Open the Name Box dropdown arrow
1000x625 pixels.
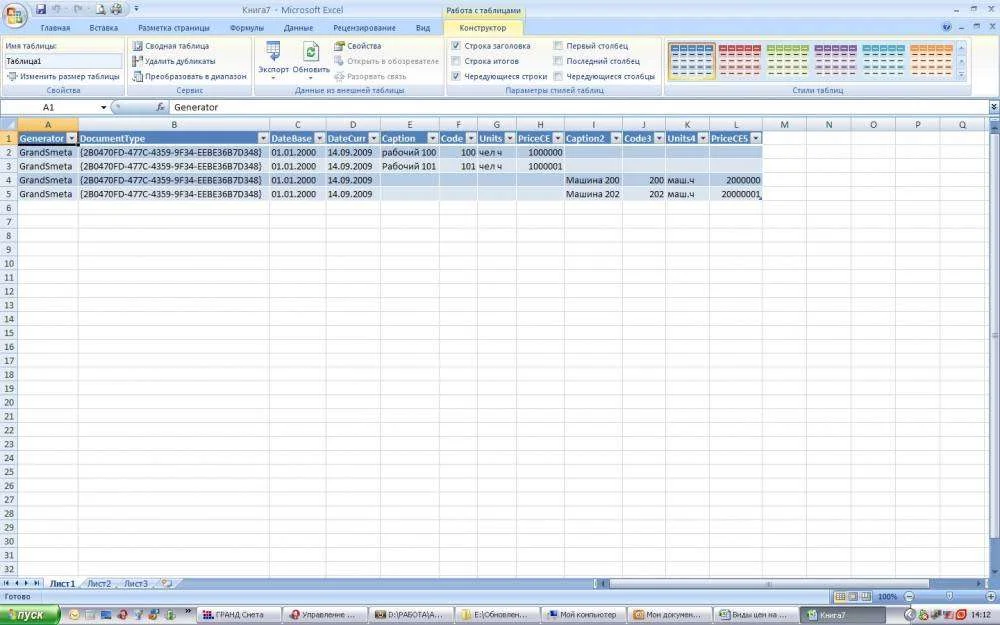103,107
